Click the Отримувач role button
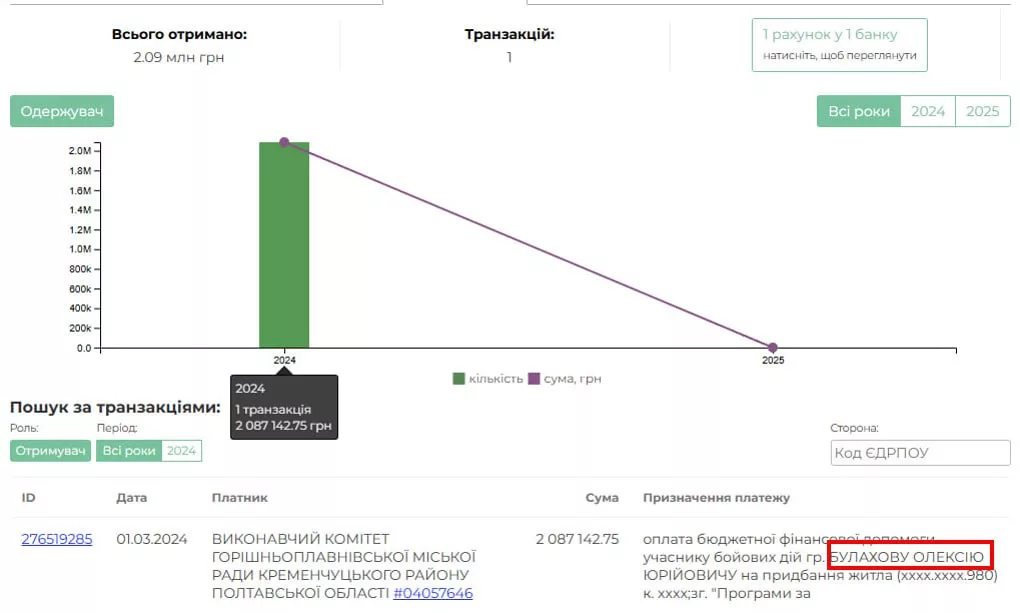The image size is (1020, 613). (50, 451)
